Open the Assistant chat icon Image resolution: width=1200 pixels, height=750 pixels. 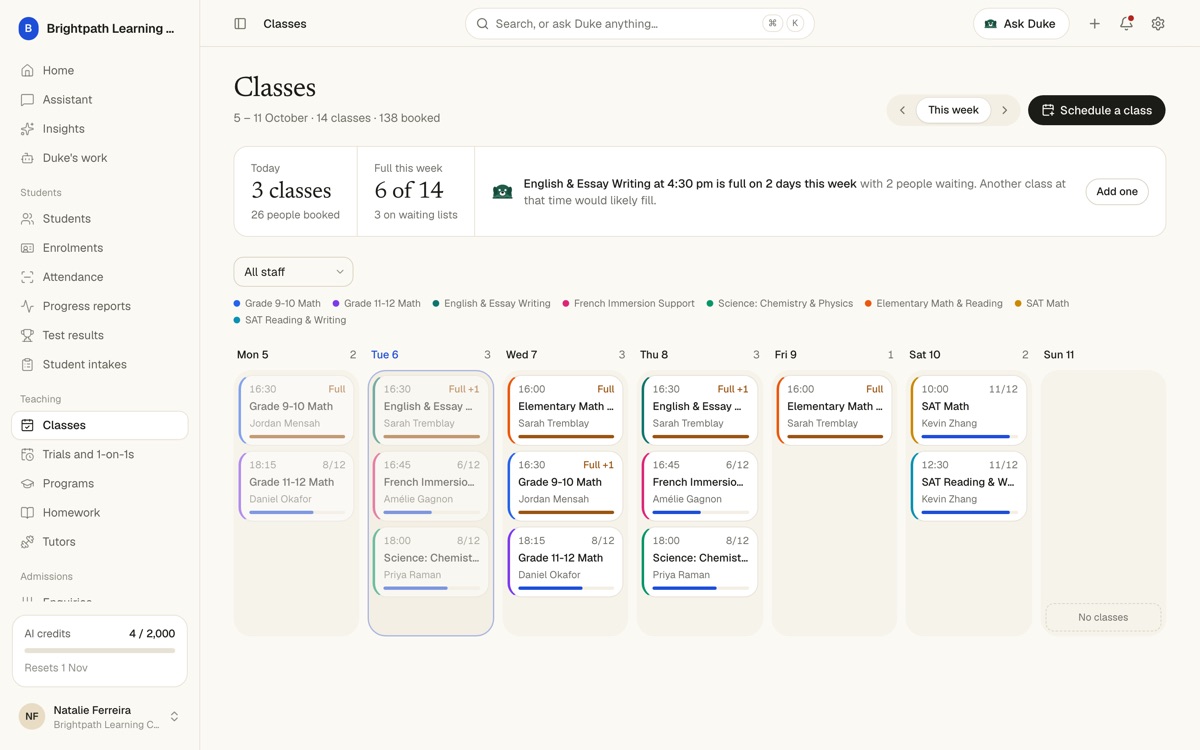(x=27, y=100)
